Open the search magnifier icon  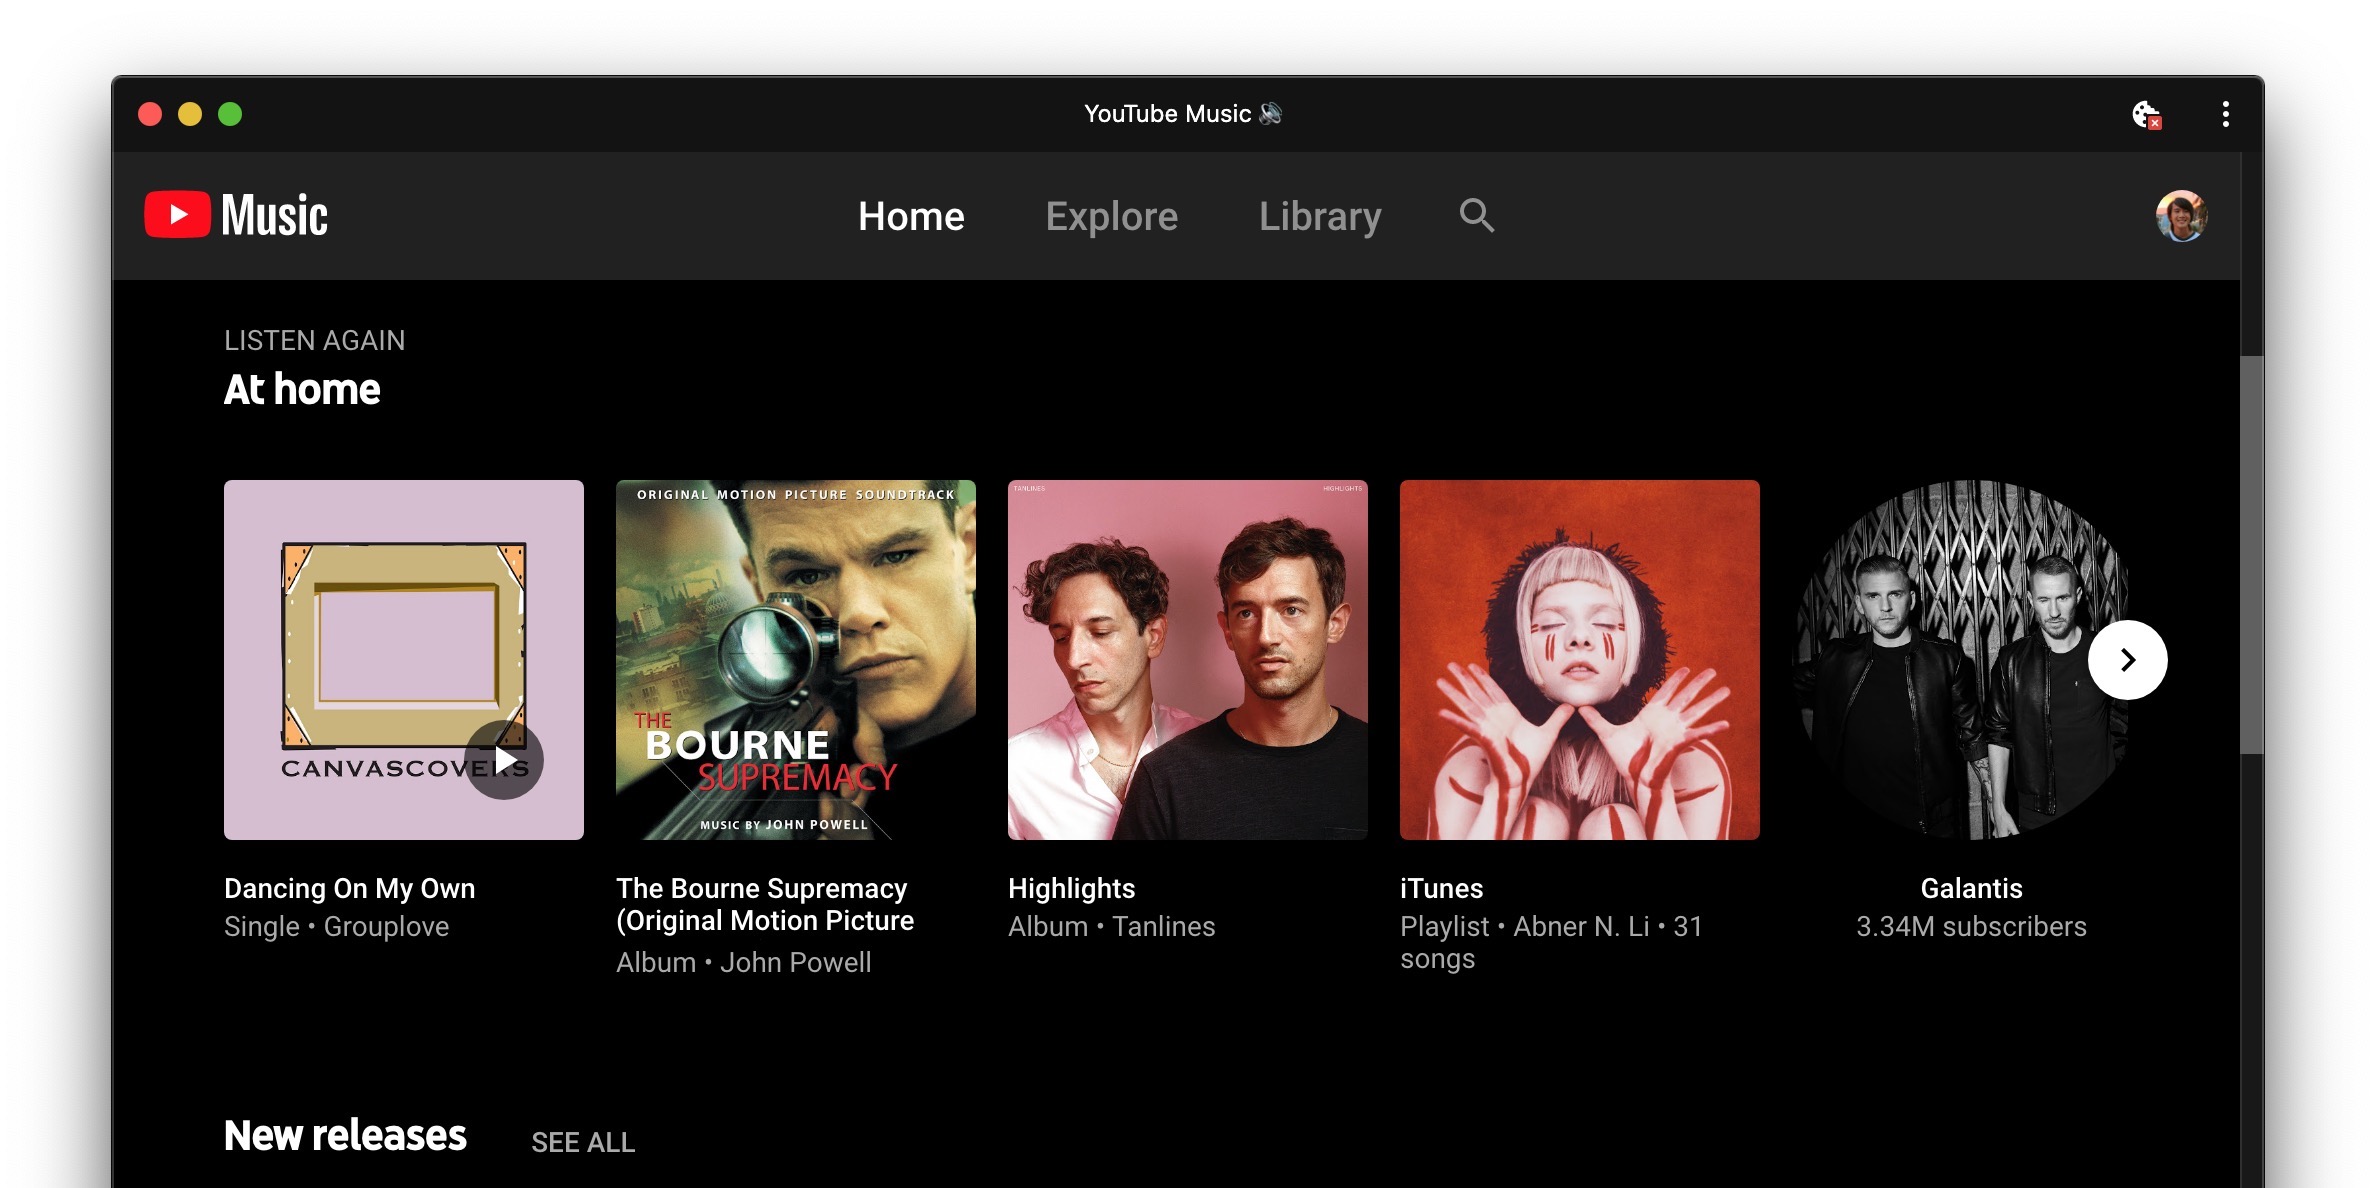click(x=1476, y=215)
